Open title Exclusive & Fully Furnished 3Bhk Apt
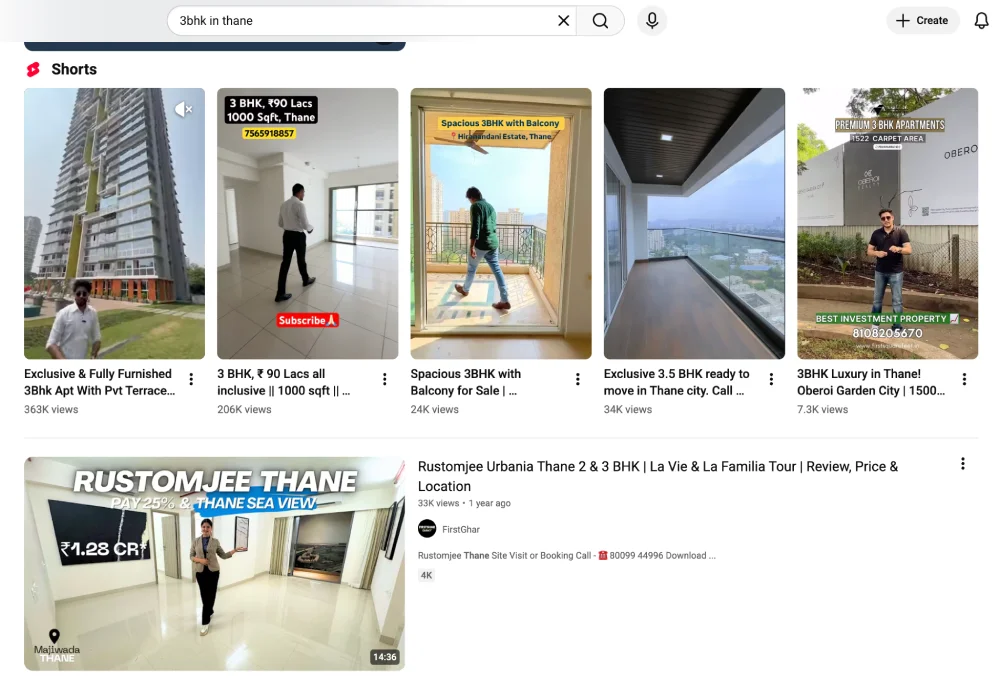This screenshot has height=678, width=1000. click(x=99, y=382)
